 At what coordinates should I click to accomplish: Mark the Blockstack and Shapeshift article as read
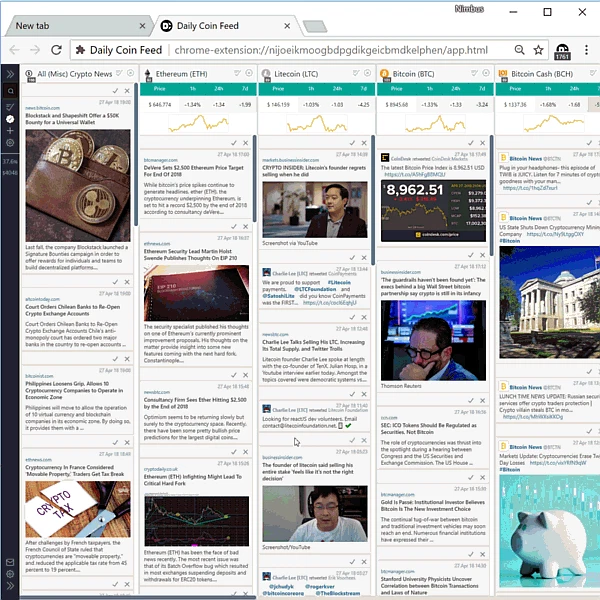pos(115,91)
